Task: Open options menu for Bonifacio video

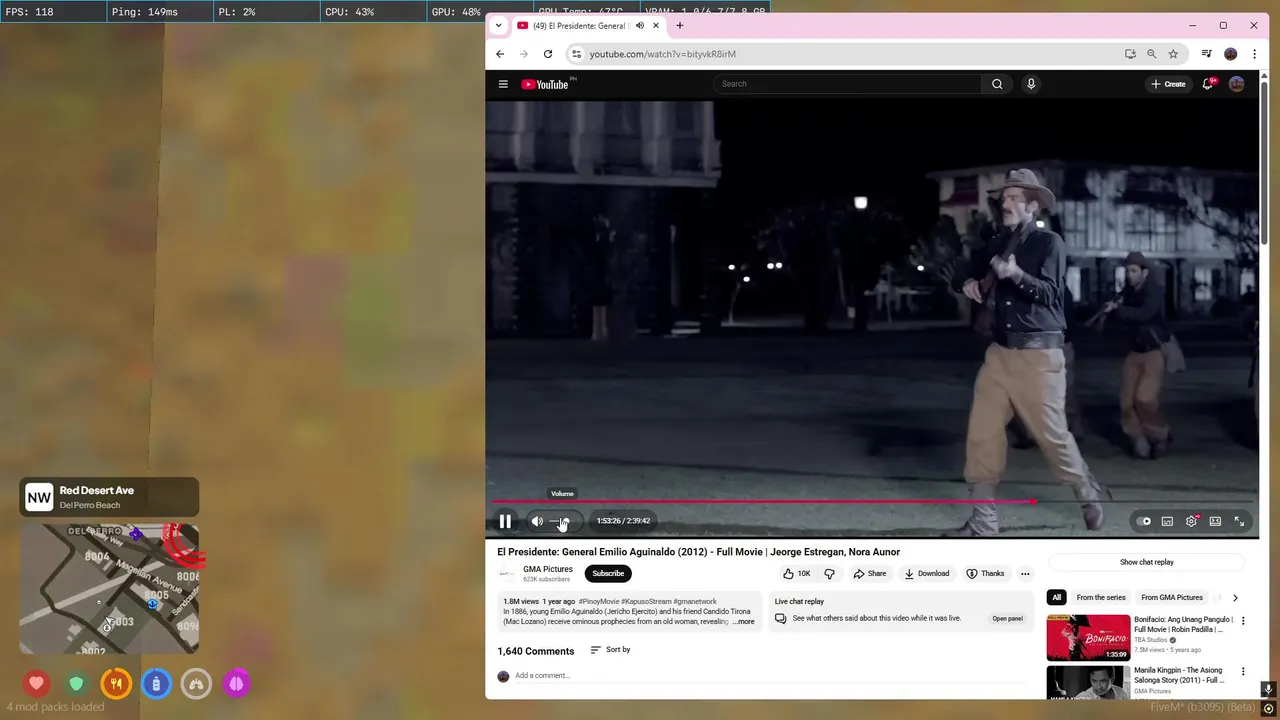Action: [1243, 621]
